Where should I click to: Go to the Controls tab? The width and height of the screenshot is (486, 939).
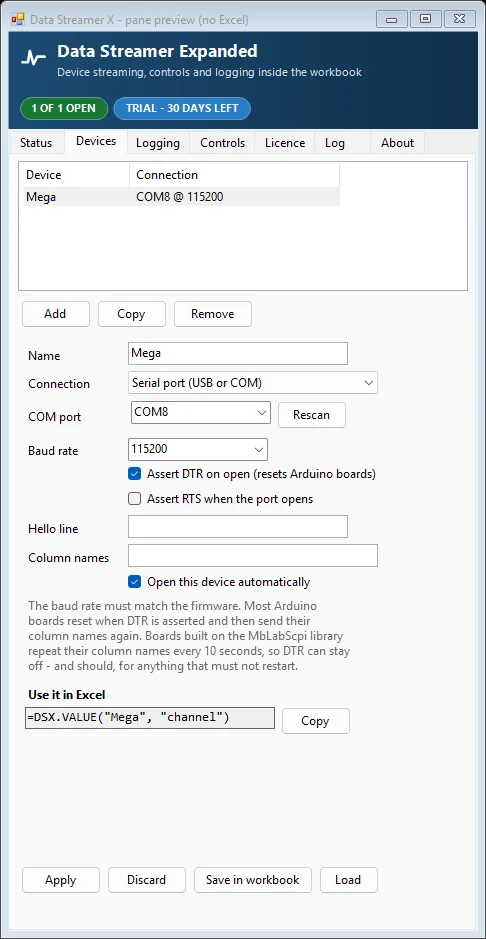pyautogui.click(x=223, y=143)
